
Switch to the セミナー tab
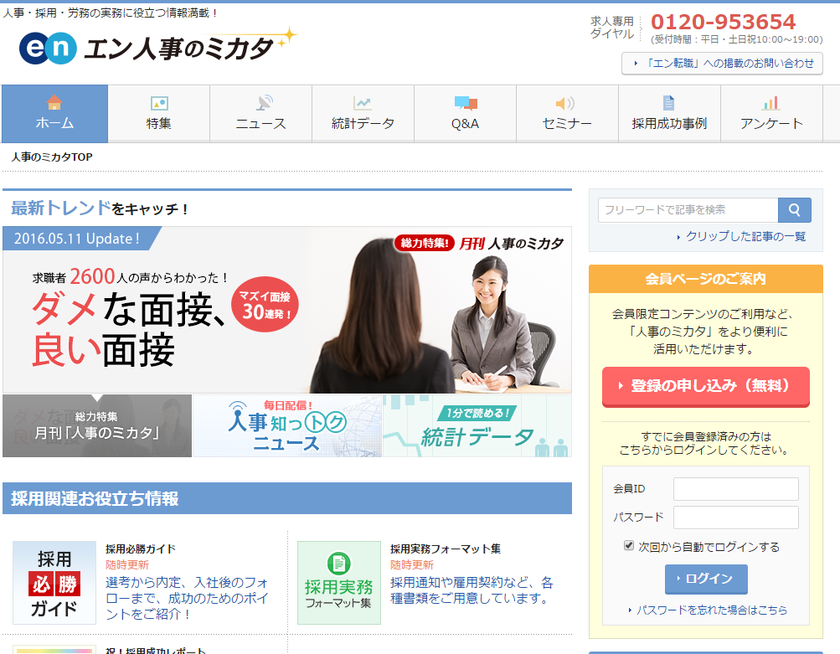567,114
